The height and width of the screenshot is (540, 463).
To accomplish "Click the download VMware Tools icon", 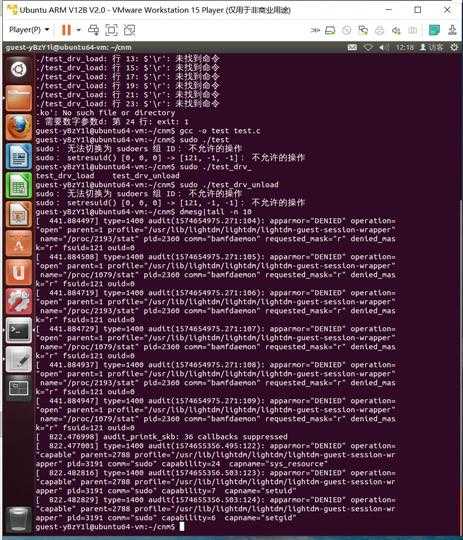I will coord(452,30).
